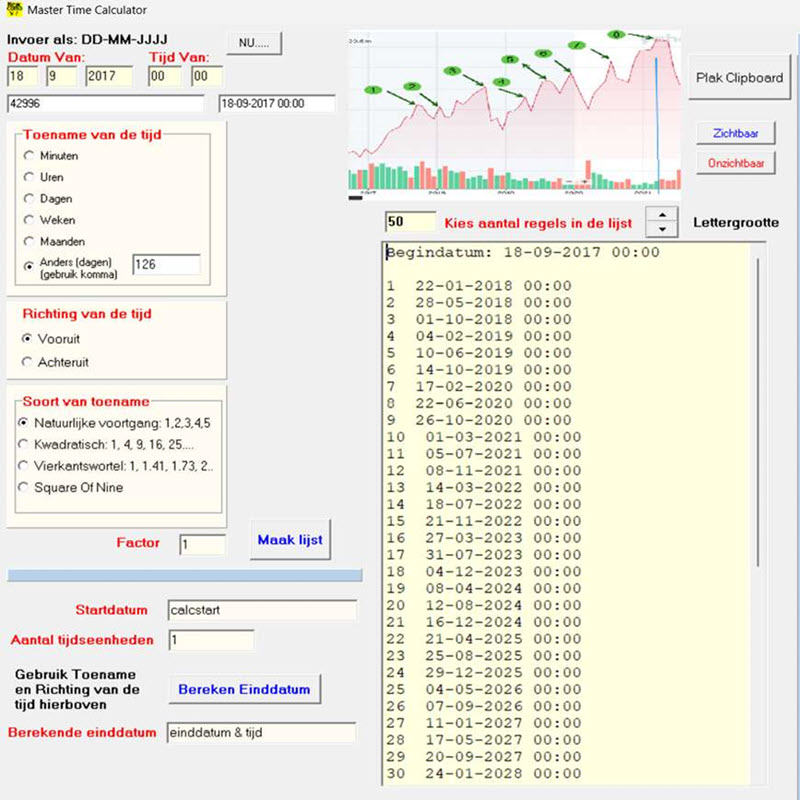This screenshot has width=800, height=800.
Task: Click the Maak lijst button
Action: pyautogui.click(x=290, y=540)
